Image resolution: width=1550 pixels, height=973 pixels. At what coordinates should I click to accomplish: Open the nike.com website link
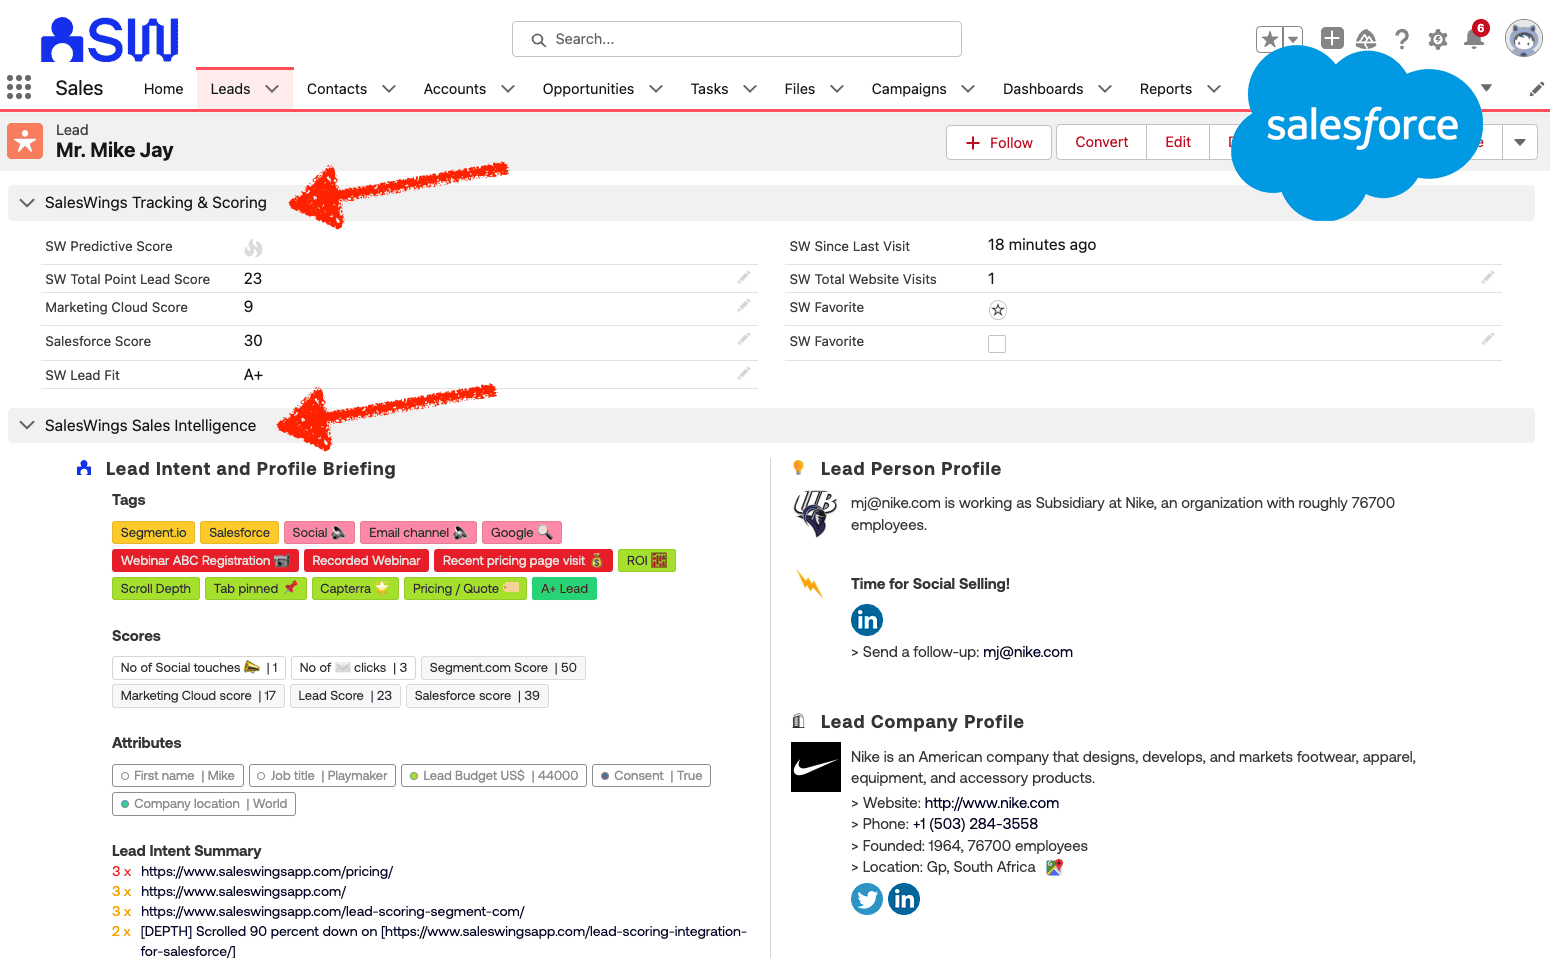coord(991,802)
